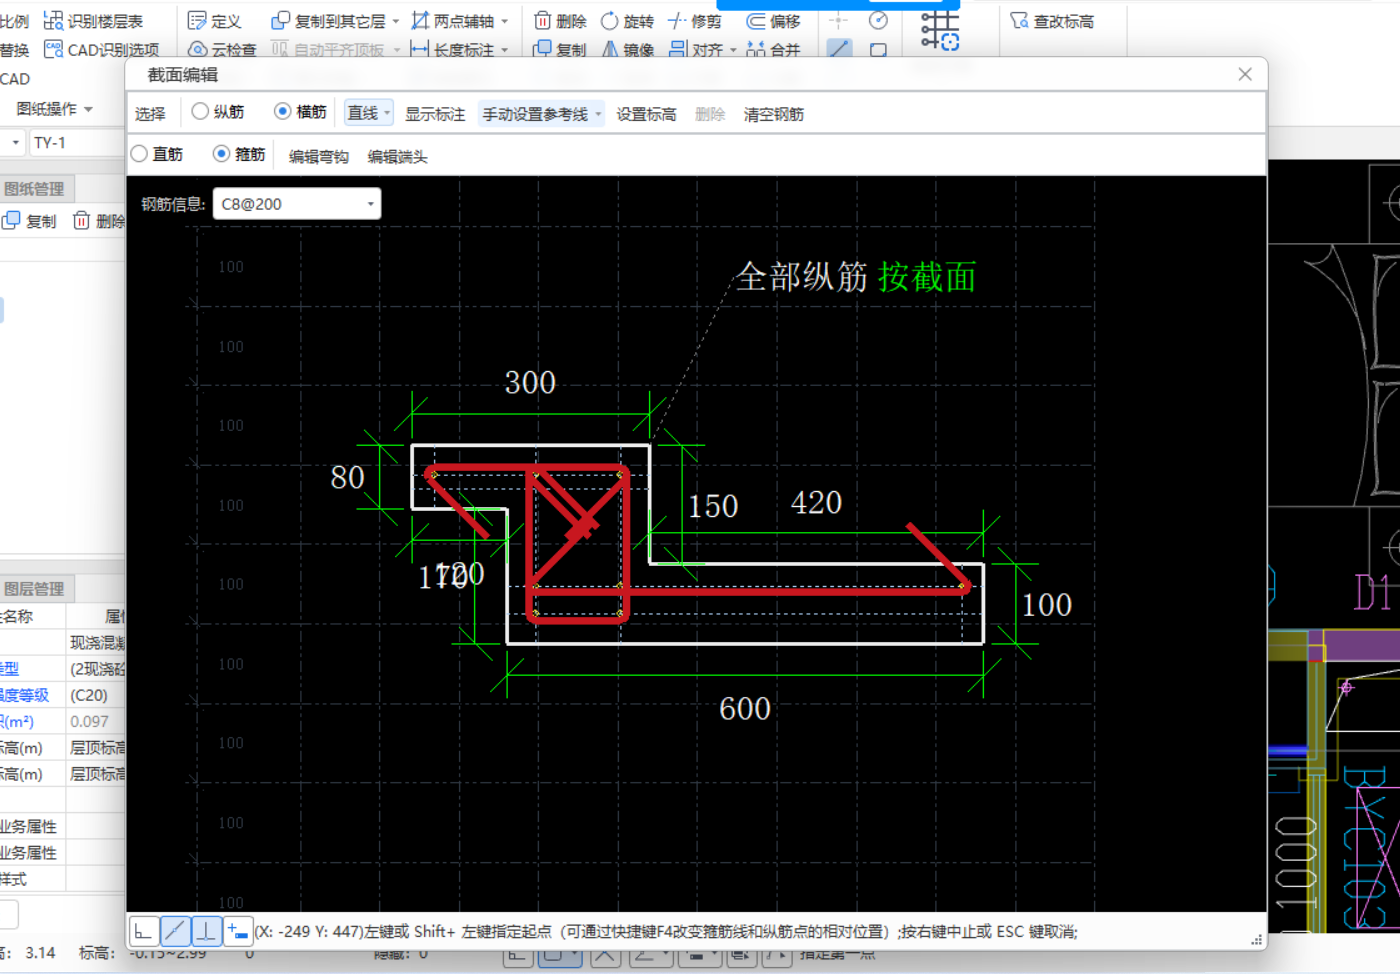The image size is (1400, 974).
Task: Switch to 图纸管理 tab
Action: (x=35, y=188)
